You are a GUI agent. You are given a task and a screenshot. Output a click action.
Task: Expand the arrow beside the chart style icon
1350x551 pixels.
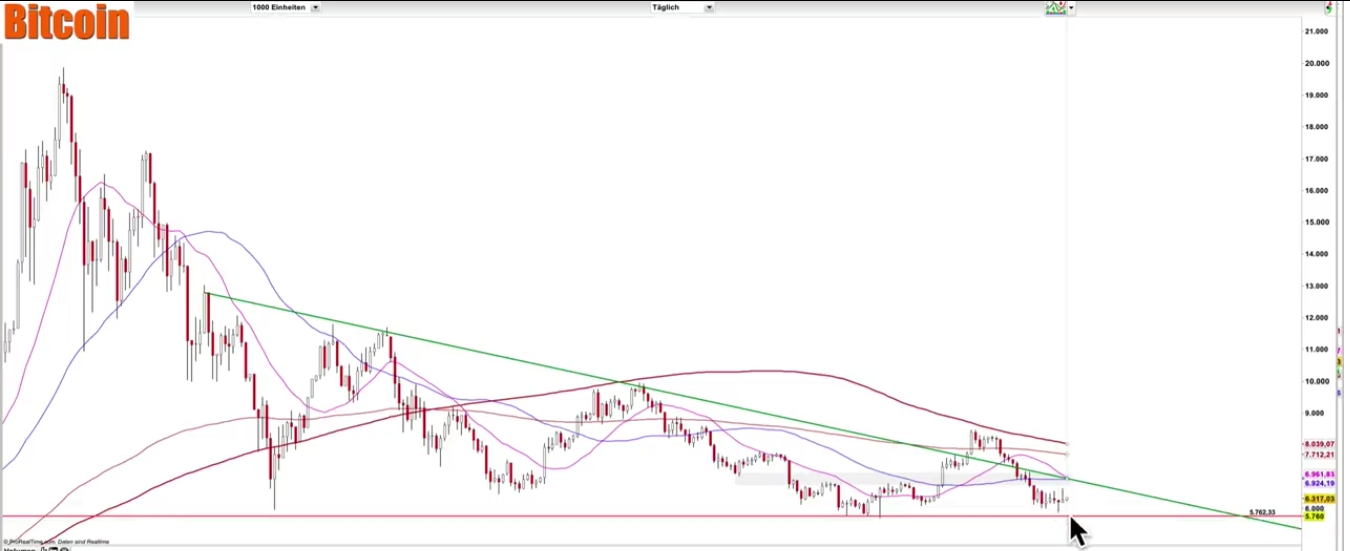coord(1071,8)
